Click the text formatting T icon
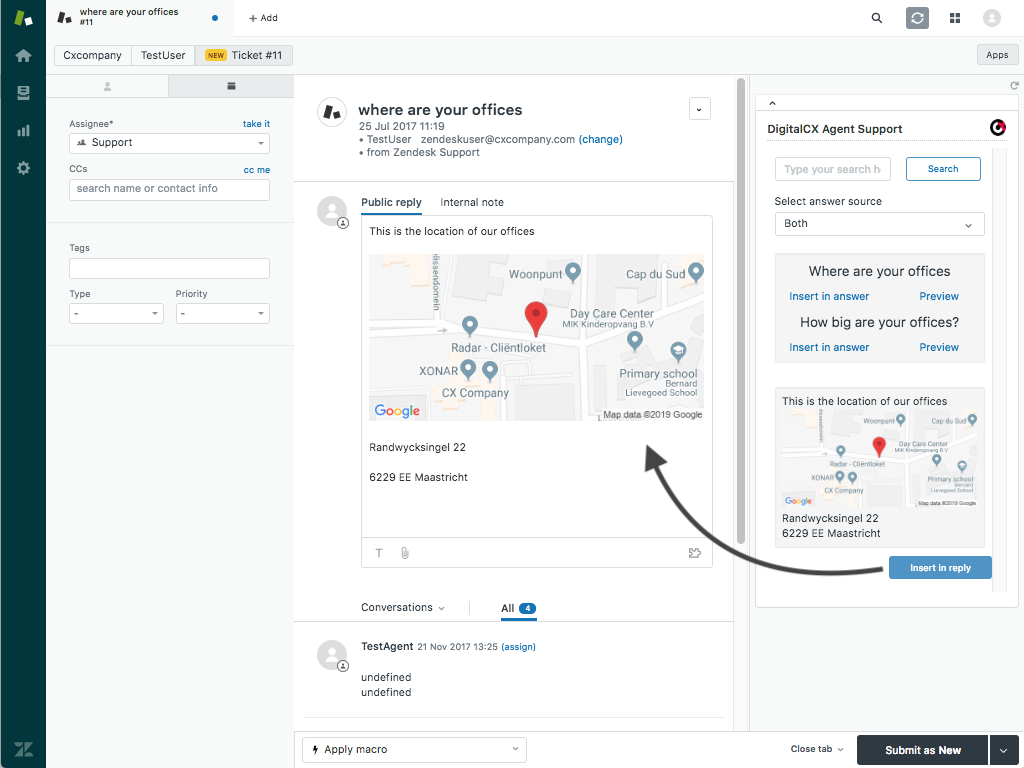The width and height of the screenshot is (1024, 768). pos(379,552)
